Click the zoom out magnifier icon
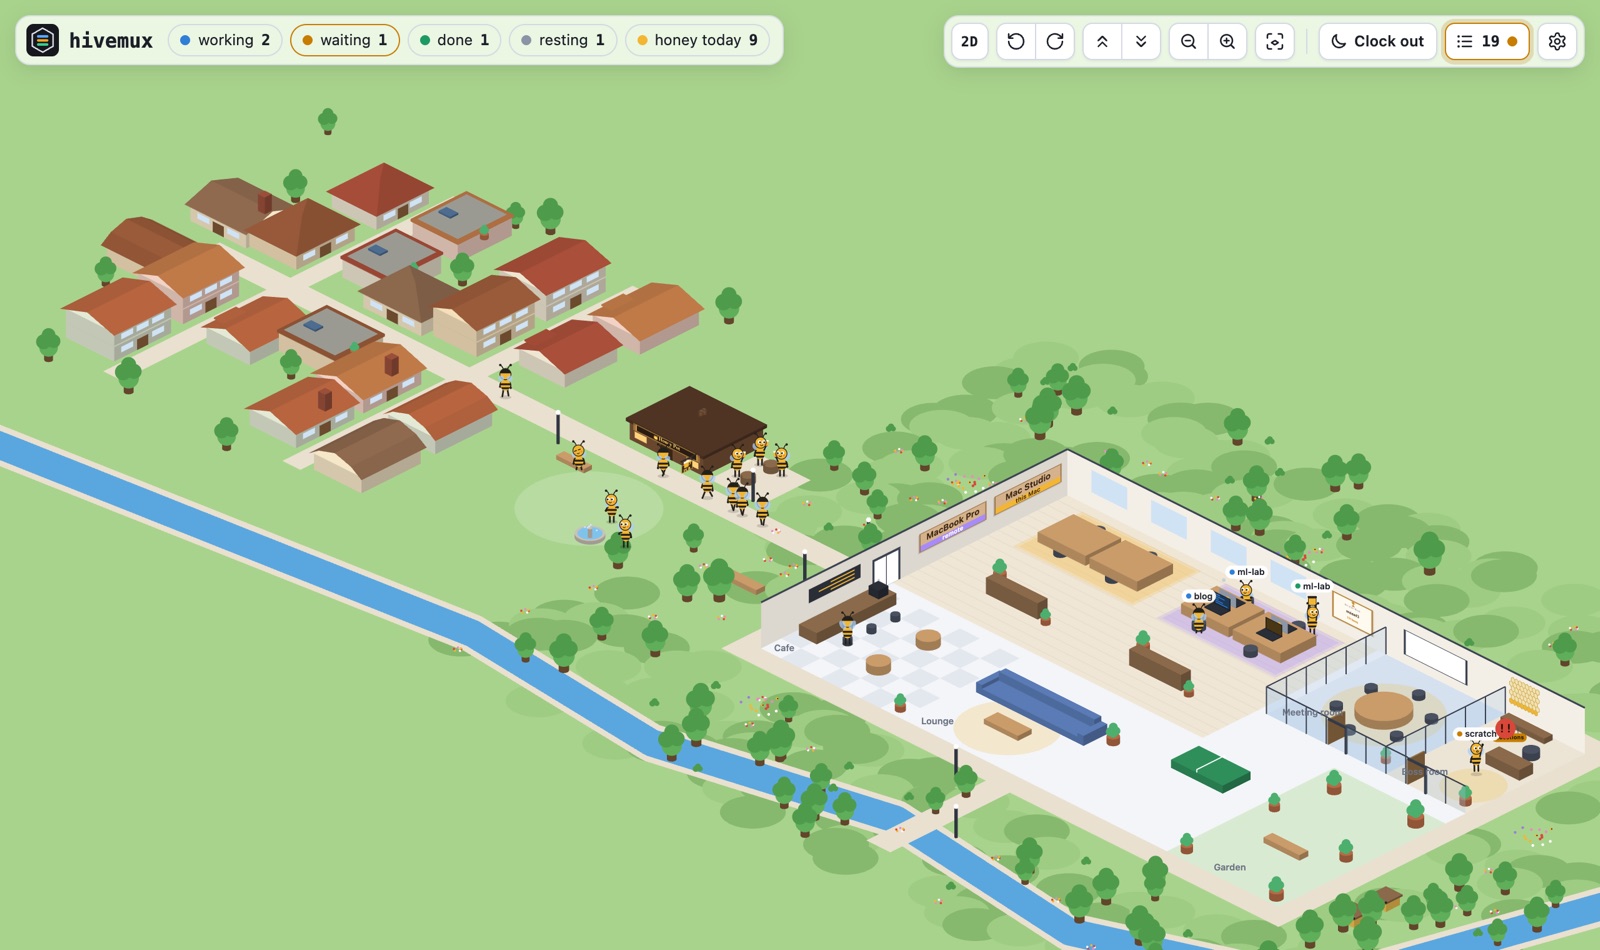Image resolution: width=1600 pixels, height=950 pixels. (1188, 41)
